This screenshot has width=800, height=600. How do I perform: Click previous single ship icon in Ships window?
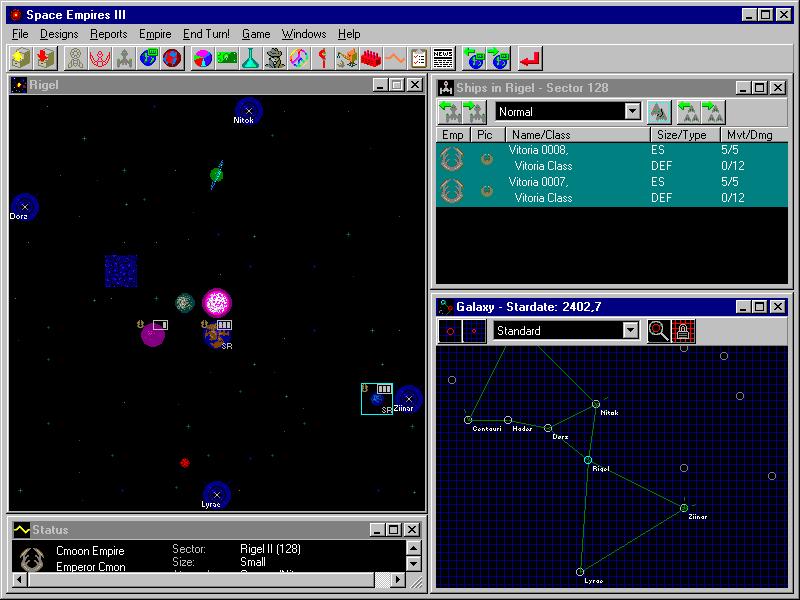click(451, 112)
